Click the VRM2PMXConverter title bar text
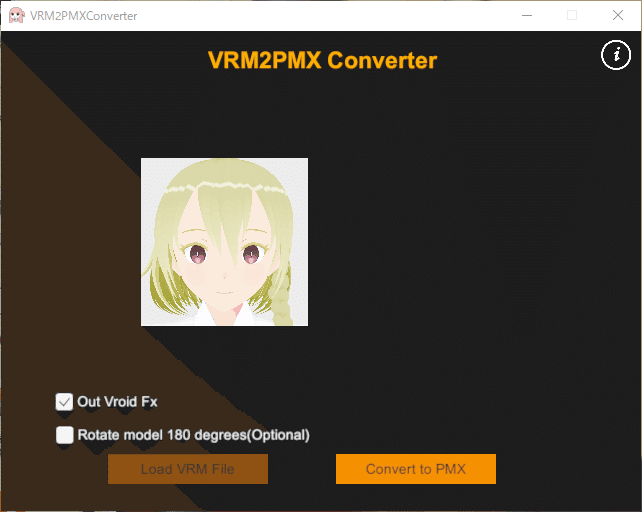This screenshot has height=512, width=642. pos(84,16)
